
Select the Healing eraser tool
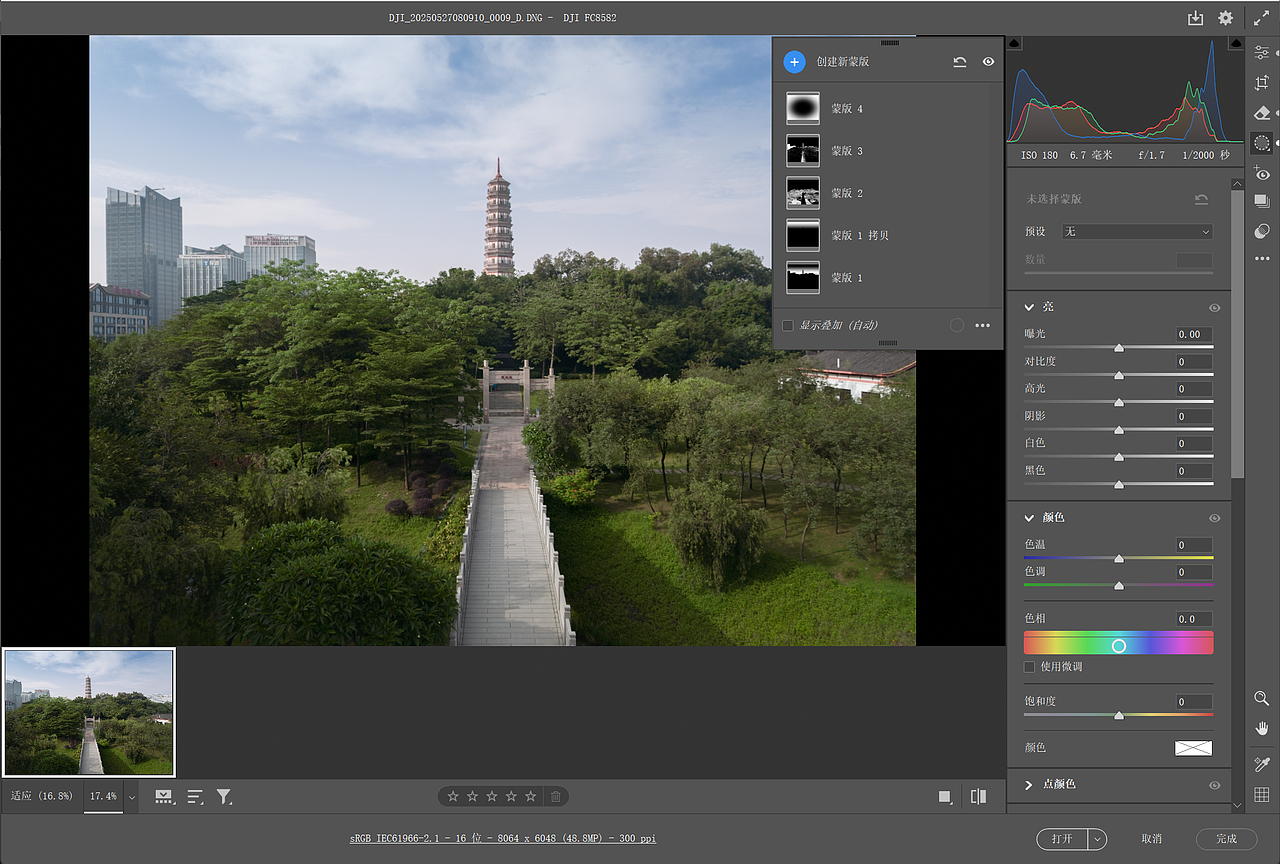(1262, 113)
